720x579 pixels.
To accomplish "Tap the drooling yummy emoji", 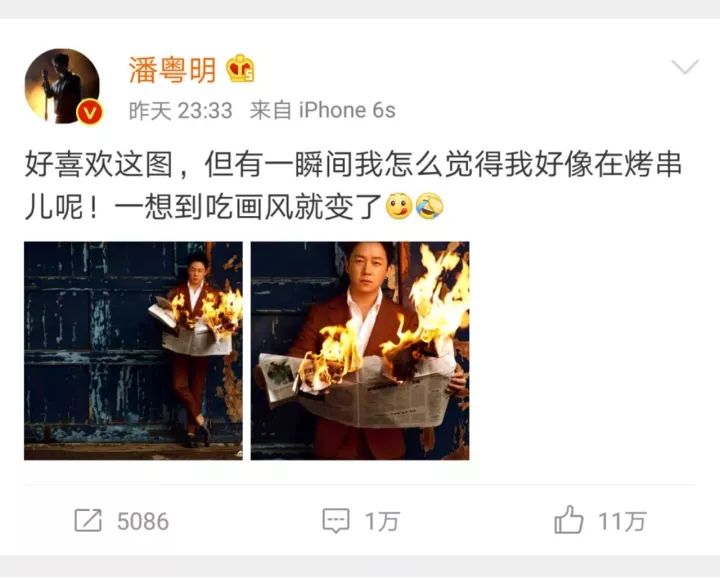I will click(x=399, y=206).
